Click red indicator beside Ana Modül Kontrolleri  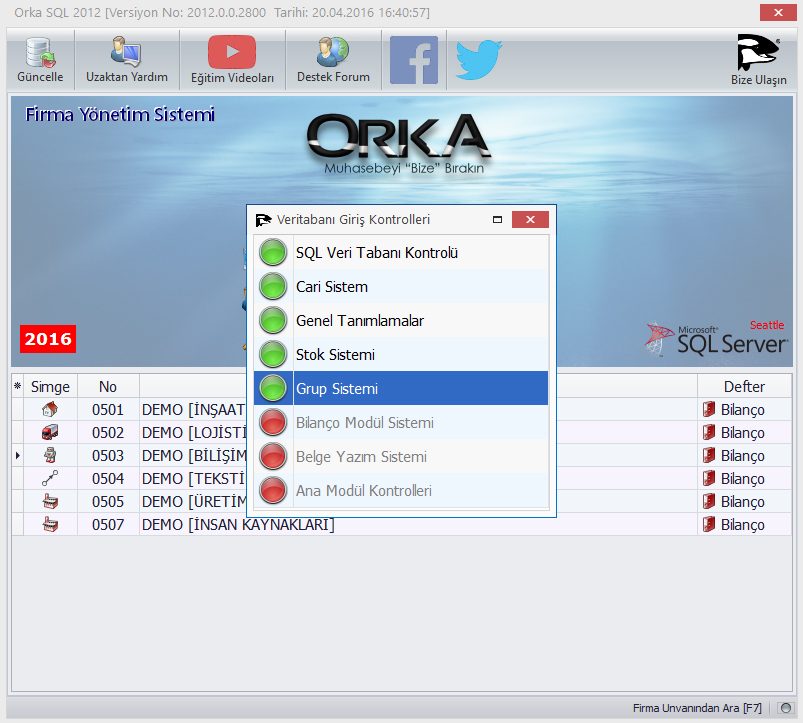coord(273,491)
